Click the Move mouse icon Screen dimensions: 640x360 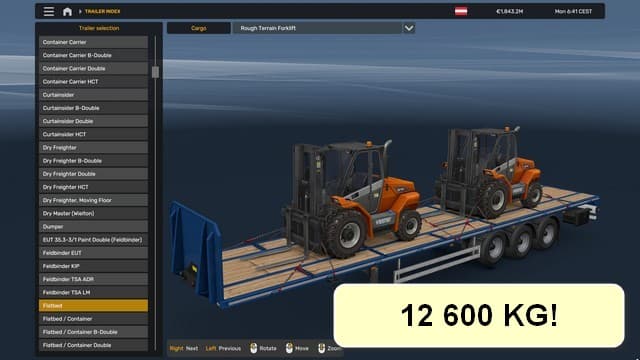[289, 348]
